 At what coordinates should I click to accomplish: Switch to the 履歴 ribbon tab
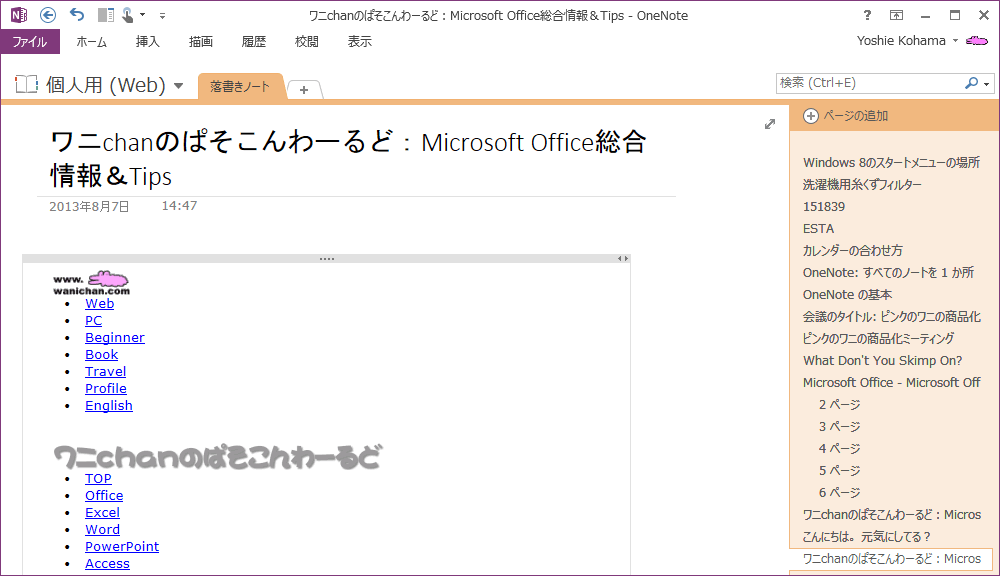click(253, 41)
